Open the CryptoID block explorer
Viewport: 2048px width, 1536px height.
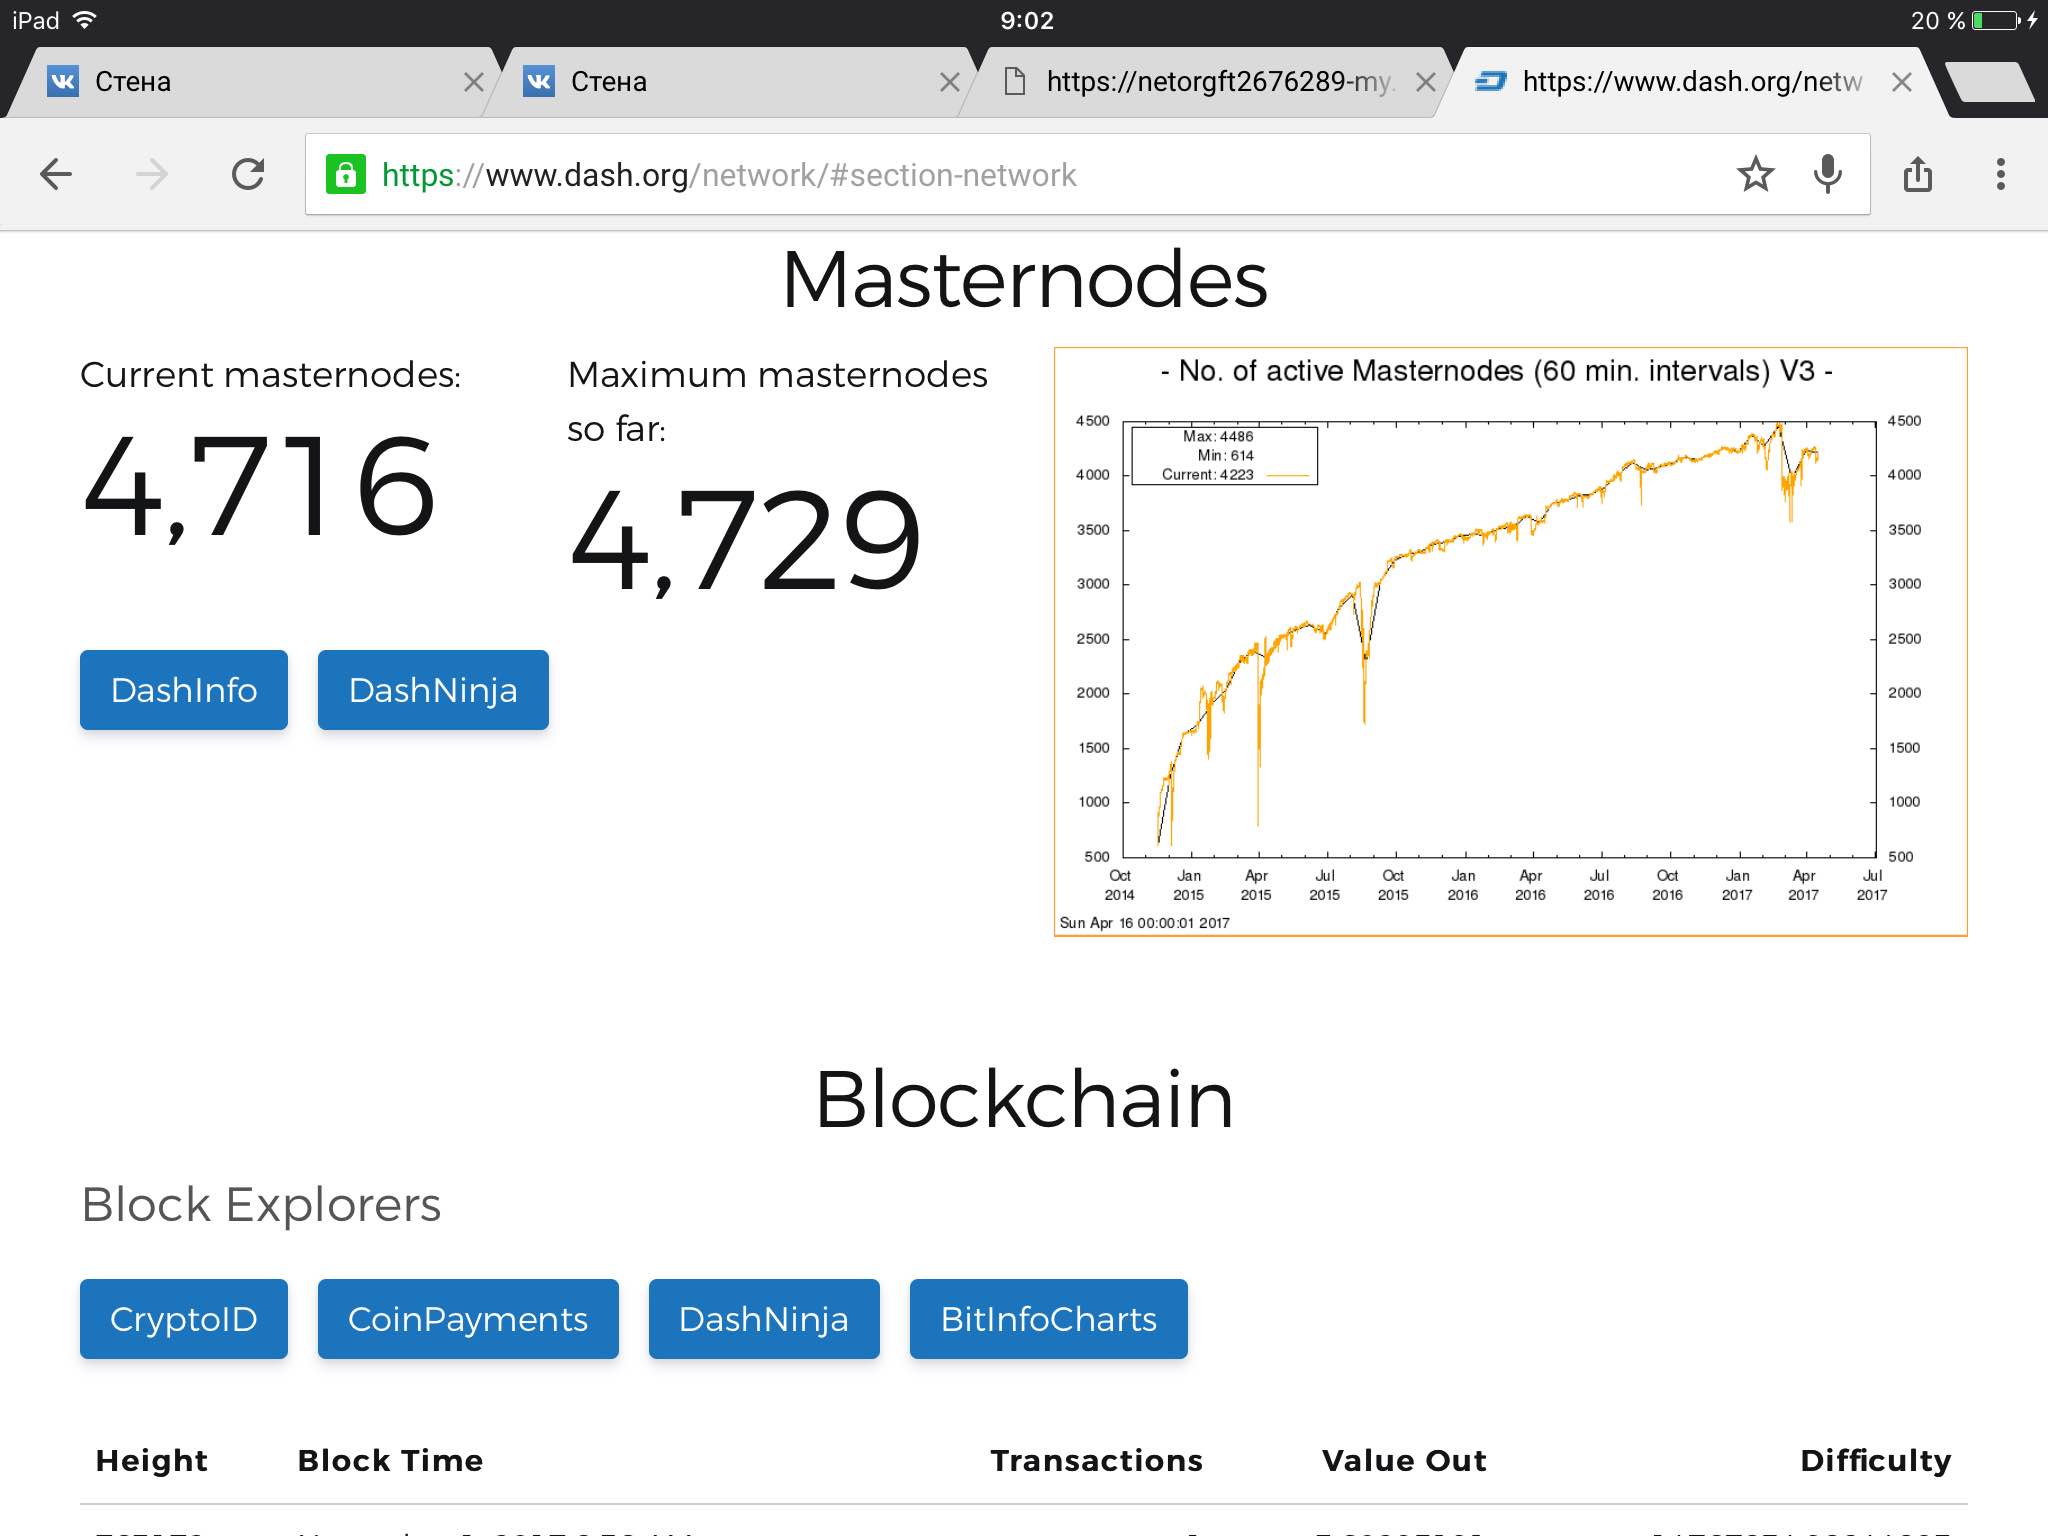[184, 1319]
